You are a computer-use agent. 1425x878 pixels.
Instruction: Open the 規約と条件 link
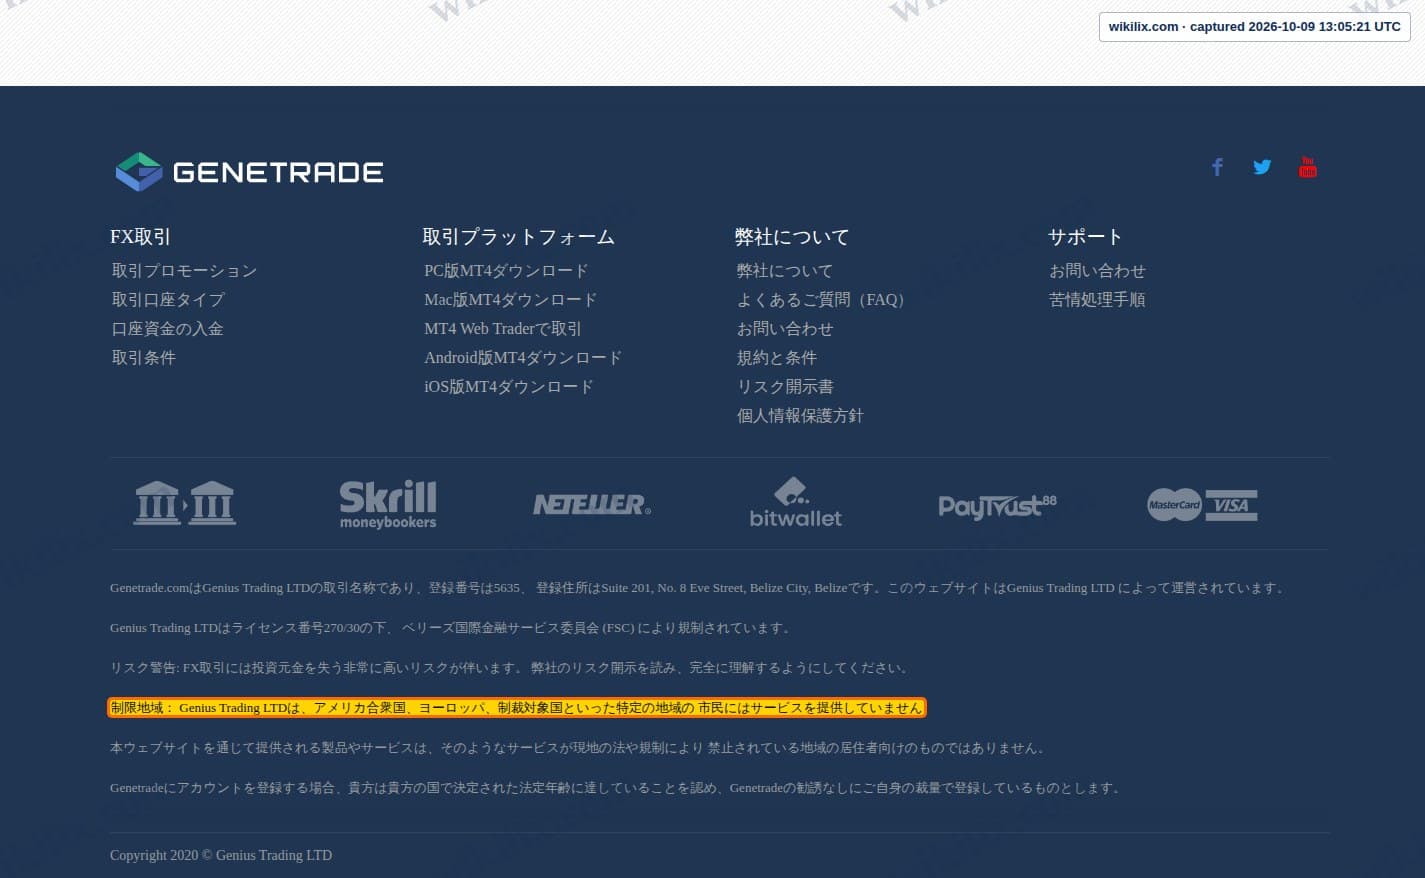(776, 358)
